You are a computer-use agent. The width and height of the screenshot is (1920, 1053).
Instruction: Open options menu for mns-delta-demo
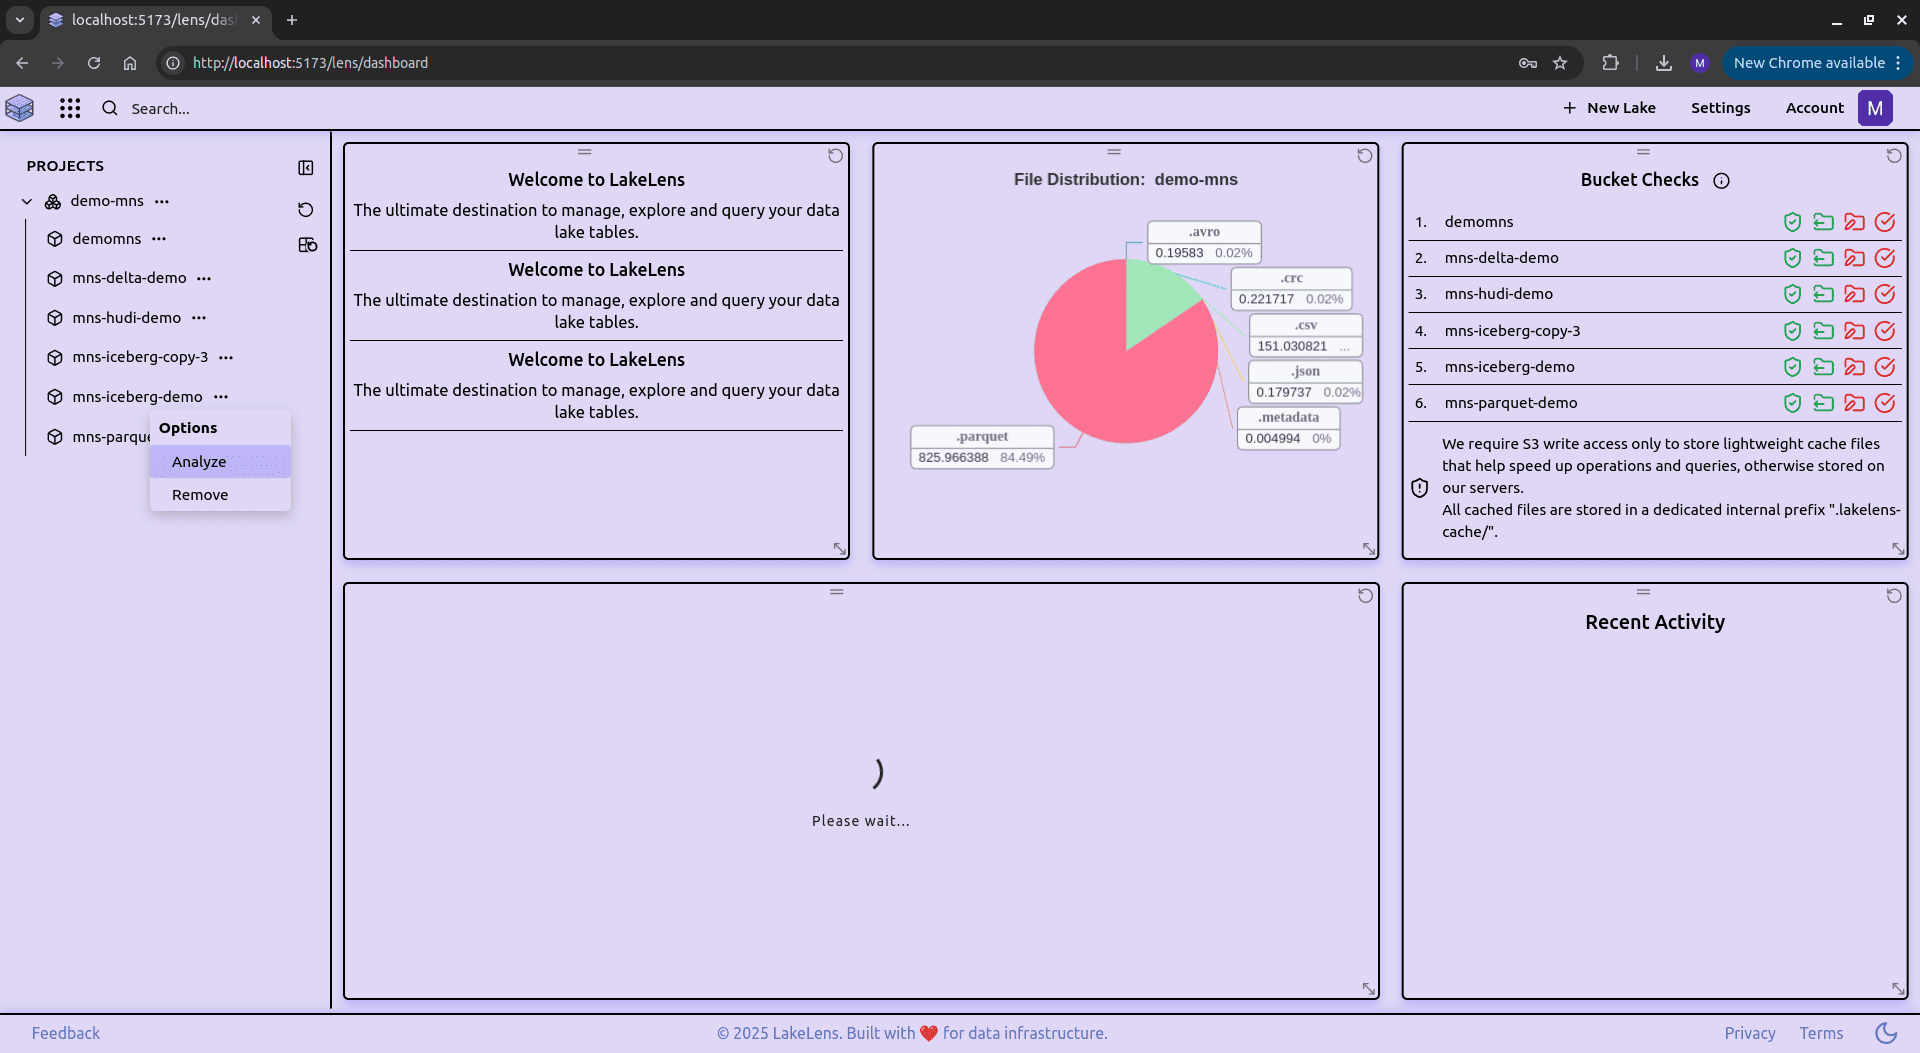(204, 279)
